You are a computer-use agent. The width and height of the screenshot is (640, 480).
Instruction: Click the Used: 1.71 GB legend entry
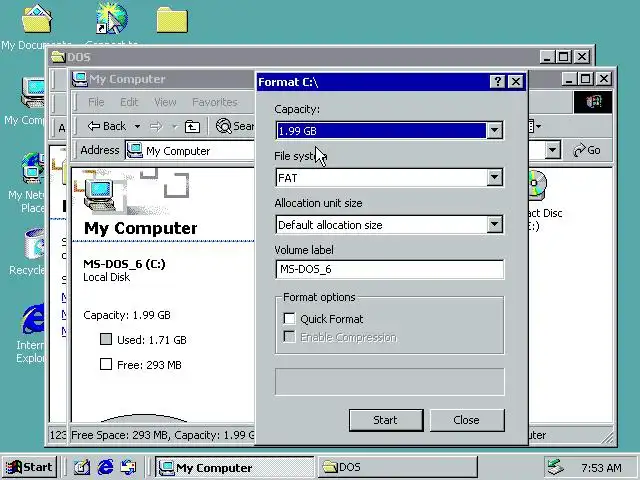click(143, 340)
